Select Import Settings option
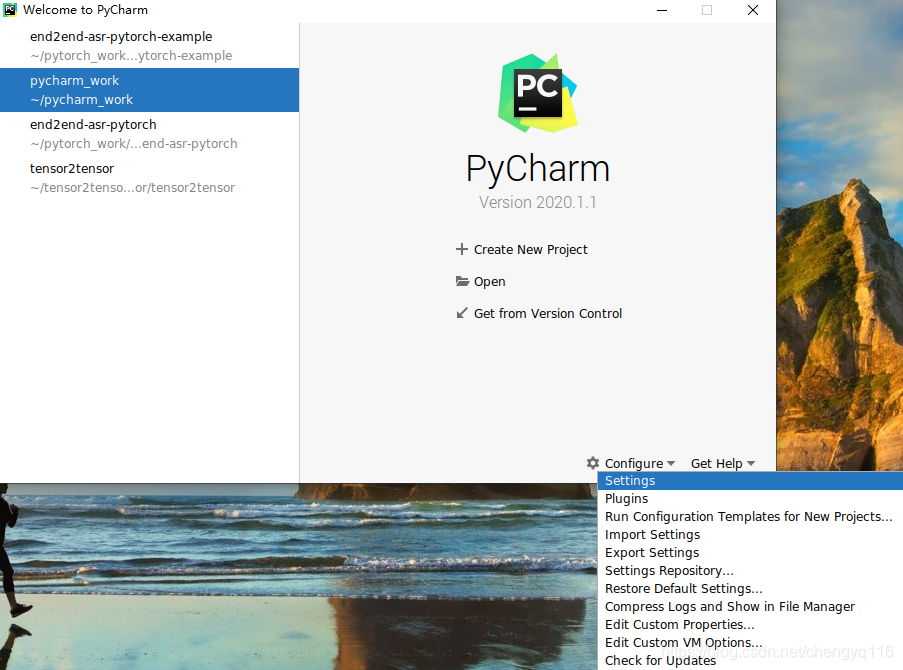 [x=750, y=535]
